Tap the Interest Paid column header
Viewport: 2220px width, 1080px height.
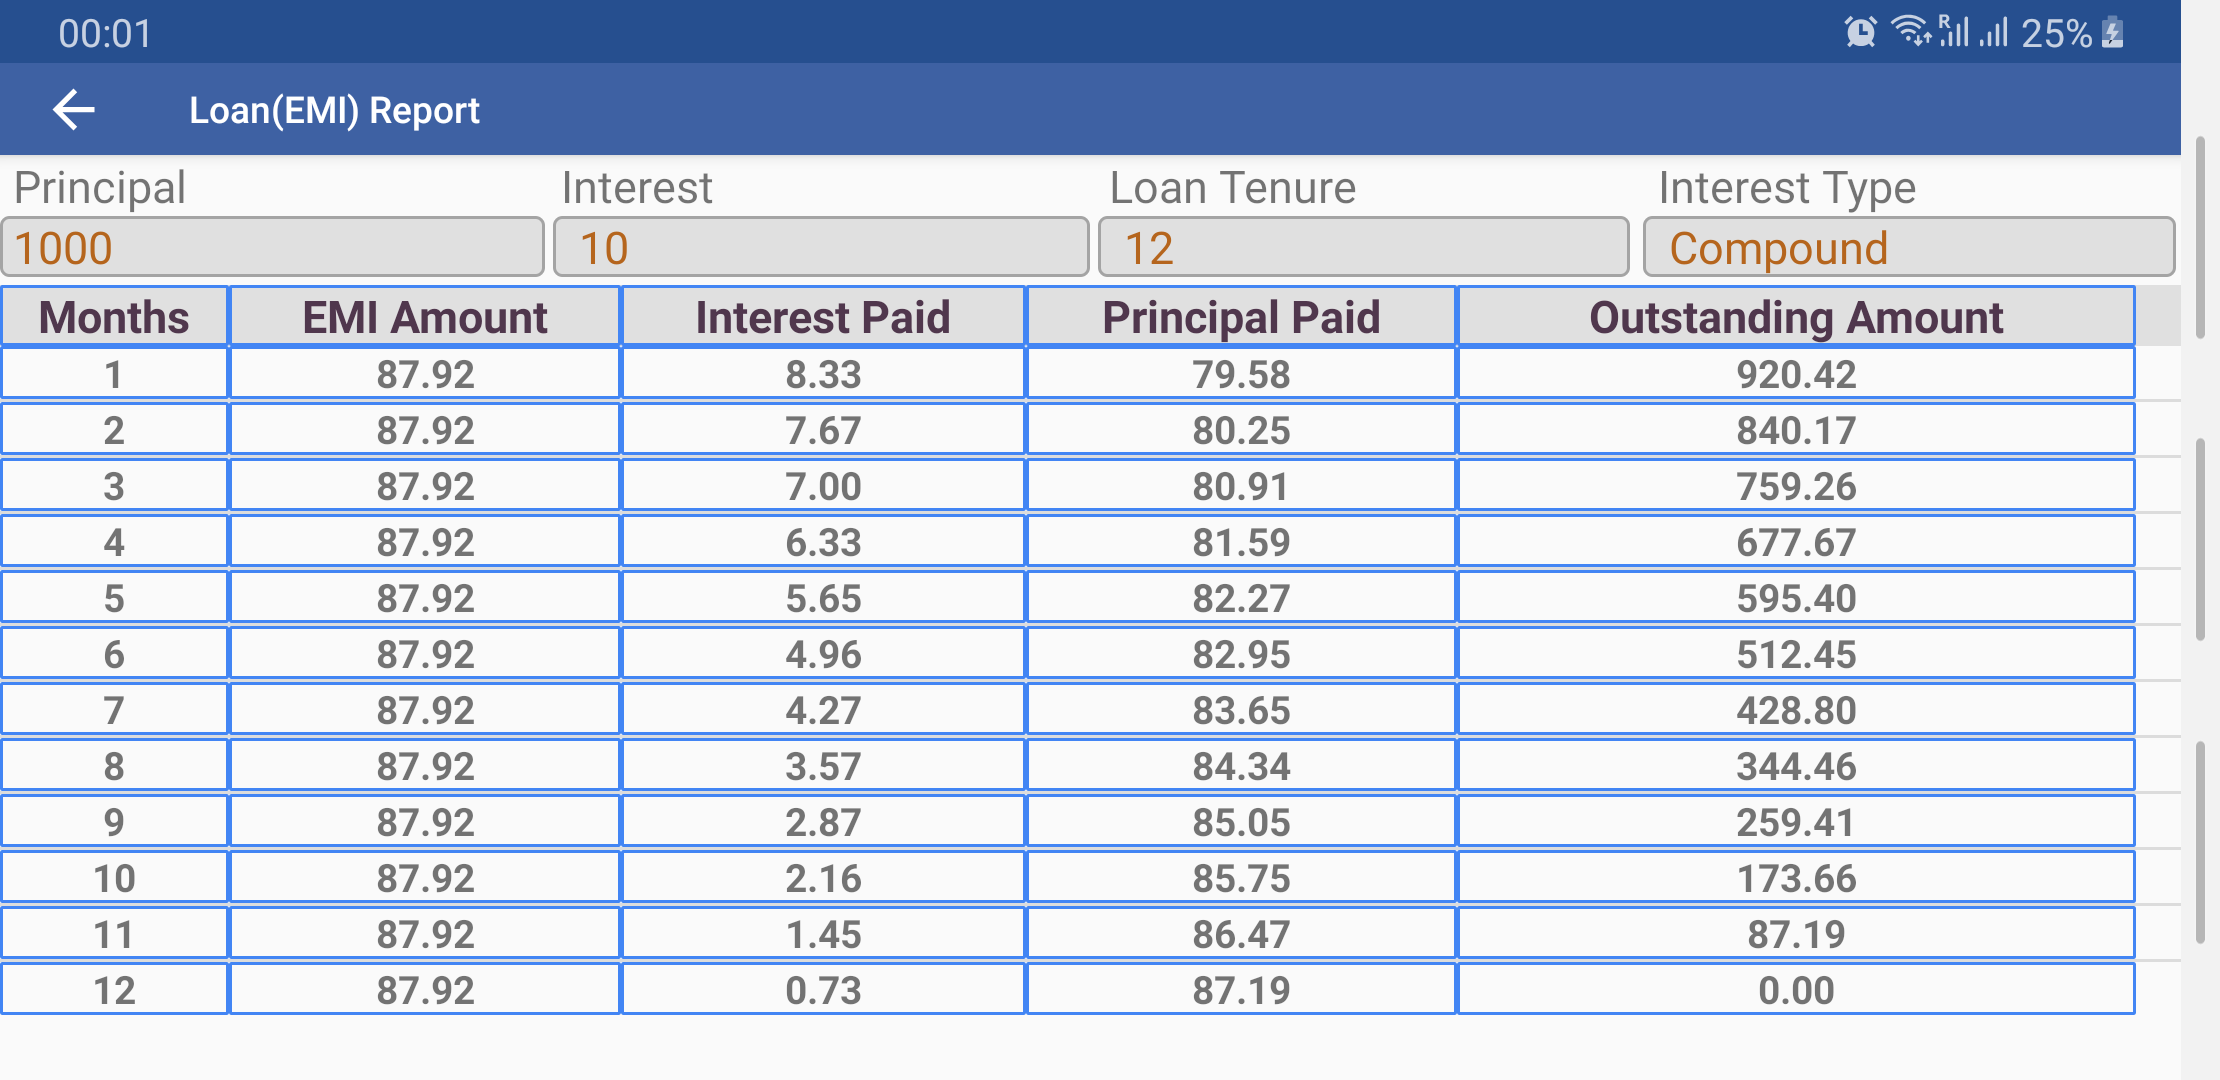point(823,317)
